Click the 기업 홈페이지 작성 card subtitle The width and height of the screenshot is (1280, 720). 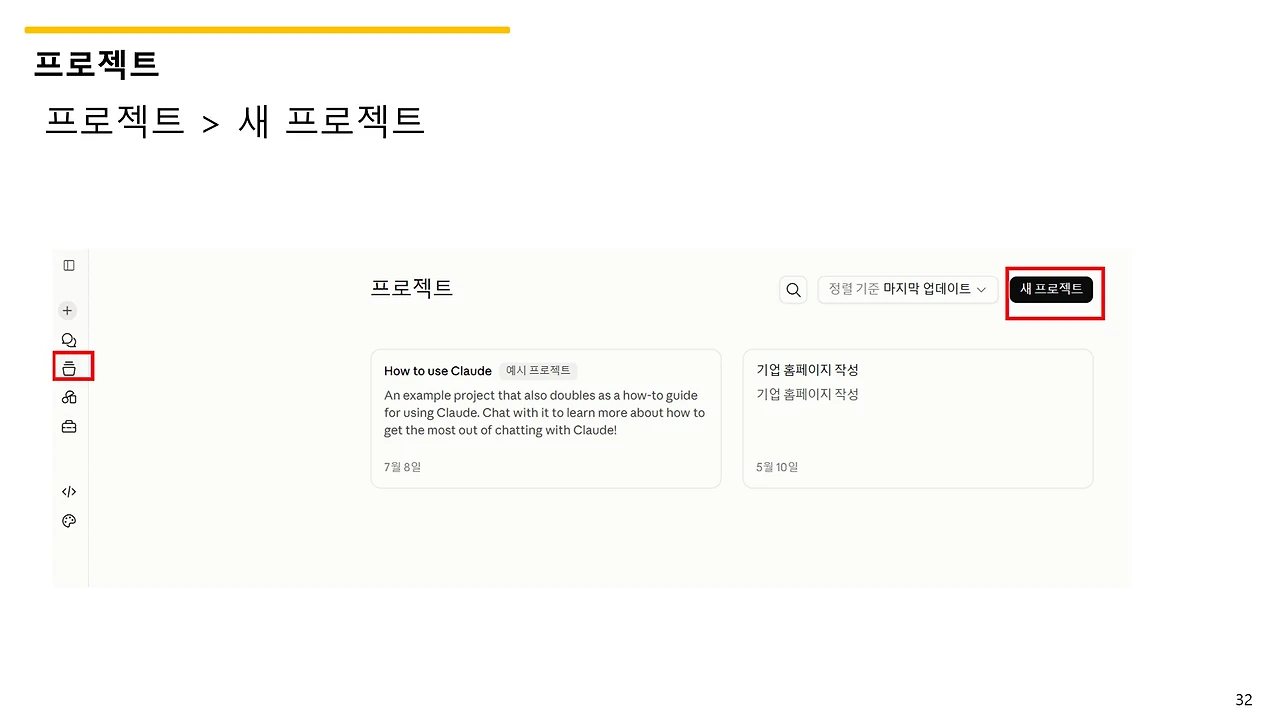point(808,394)
